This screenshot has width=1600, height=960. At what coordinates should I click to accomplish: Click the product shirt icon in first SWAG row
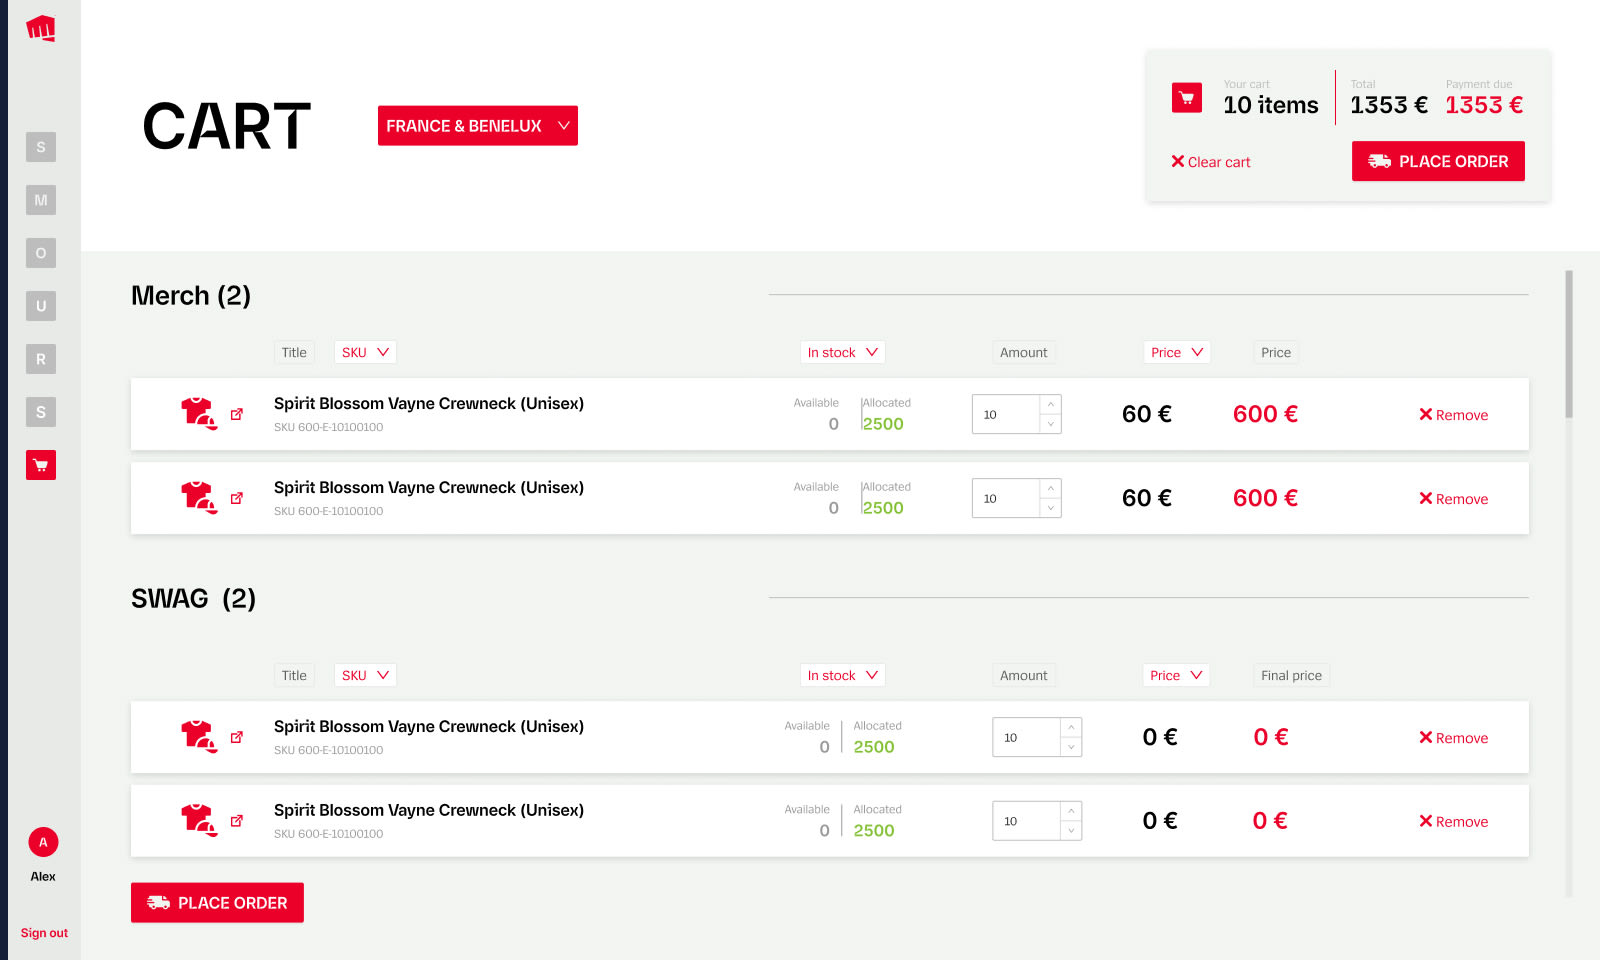click(x=198, y=736)
